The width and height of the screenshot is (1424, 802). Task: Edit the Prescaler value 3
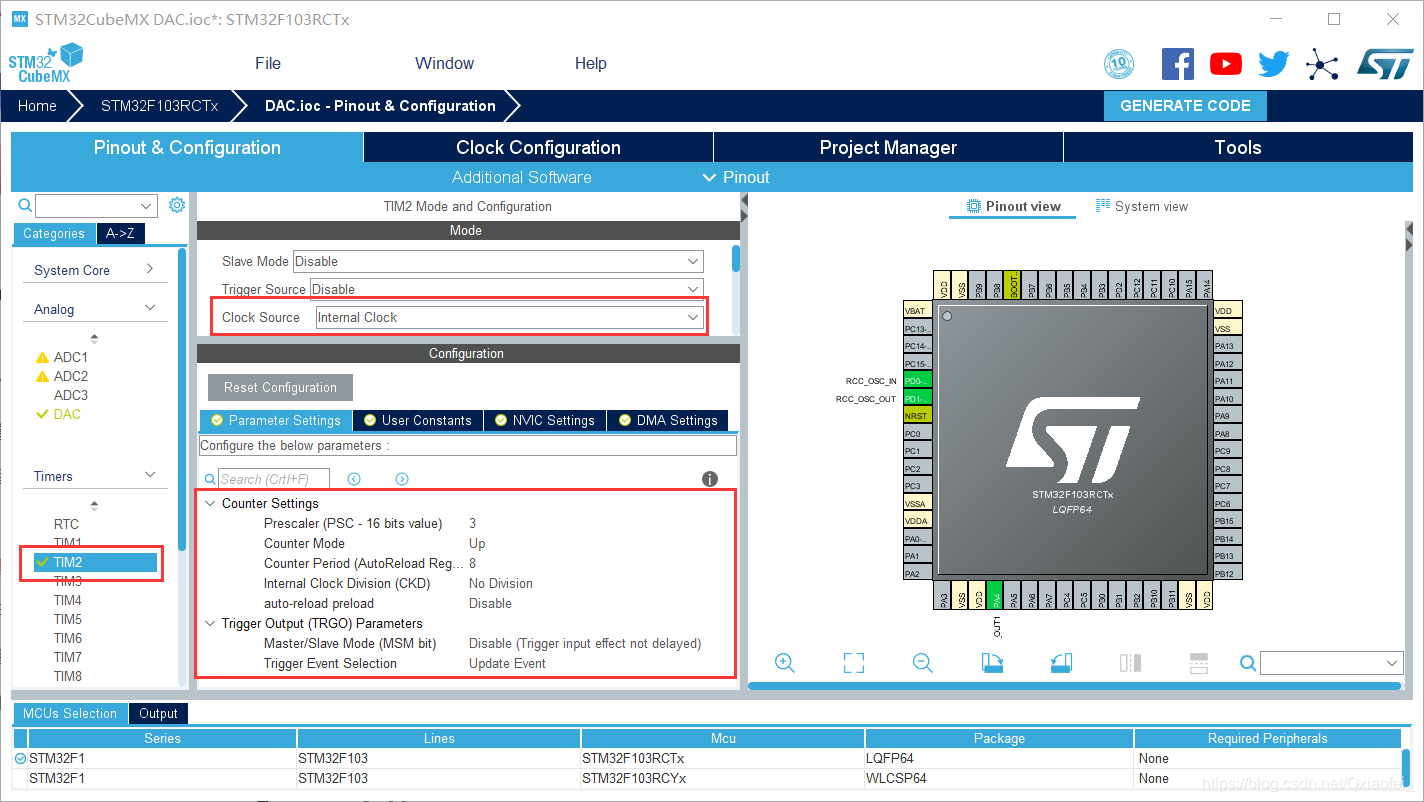tap(473, 523)
